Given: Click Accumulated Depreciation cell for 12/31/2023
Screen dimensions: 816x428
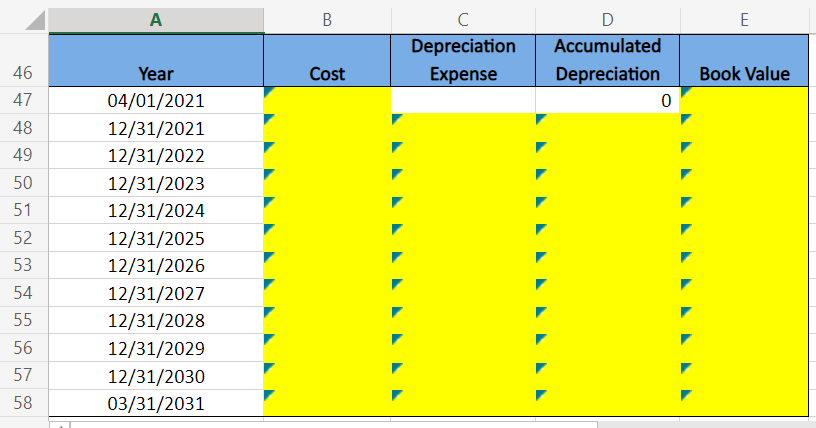Looking at the screenshot, I should [x=607, y=183].
